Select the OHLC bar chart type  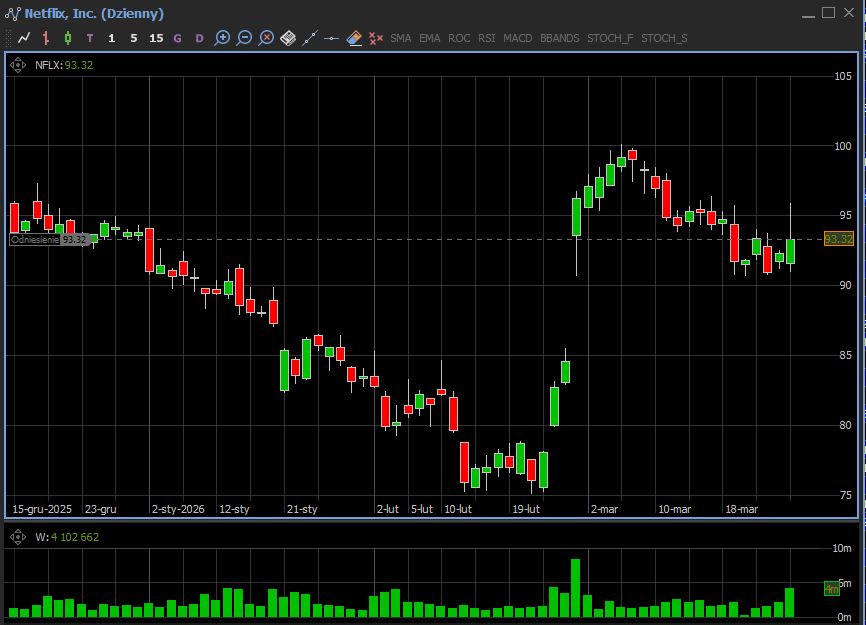click(46, 38)
